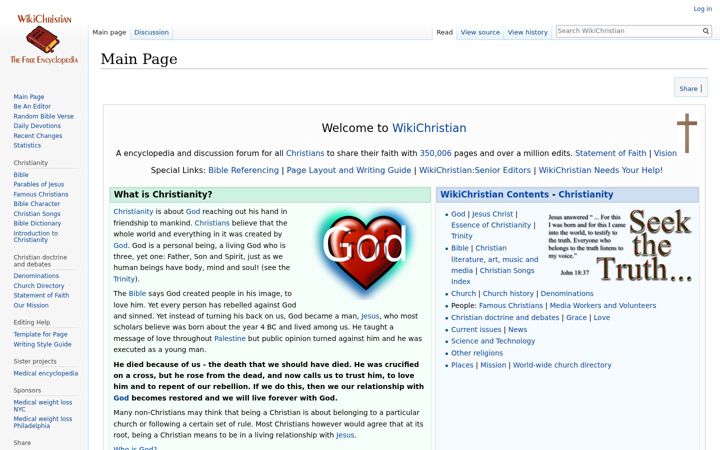
Task: Click the Share button
Action: coord(688,89)
